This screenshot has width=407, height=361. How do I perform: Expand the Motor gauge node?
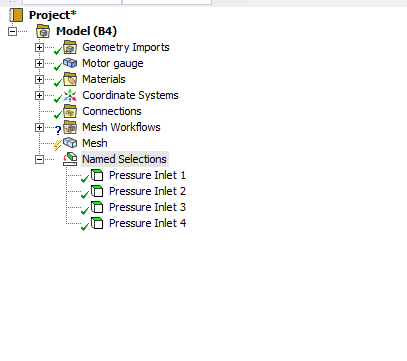click(39, 63)
